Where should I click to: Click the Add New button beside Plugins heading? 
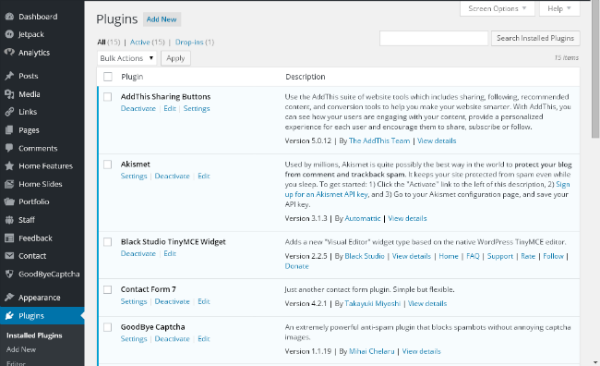pos(161,20)
